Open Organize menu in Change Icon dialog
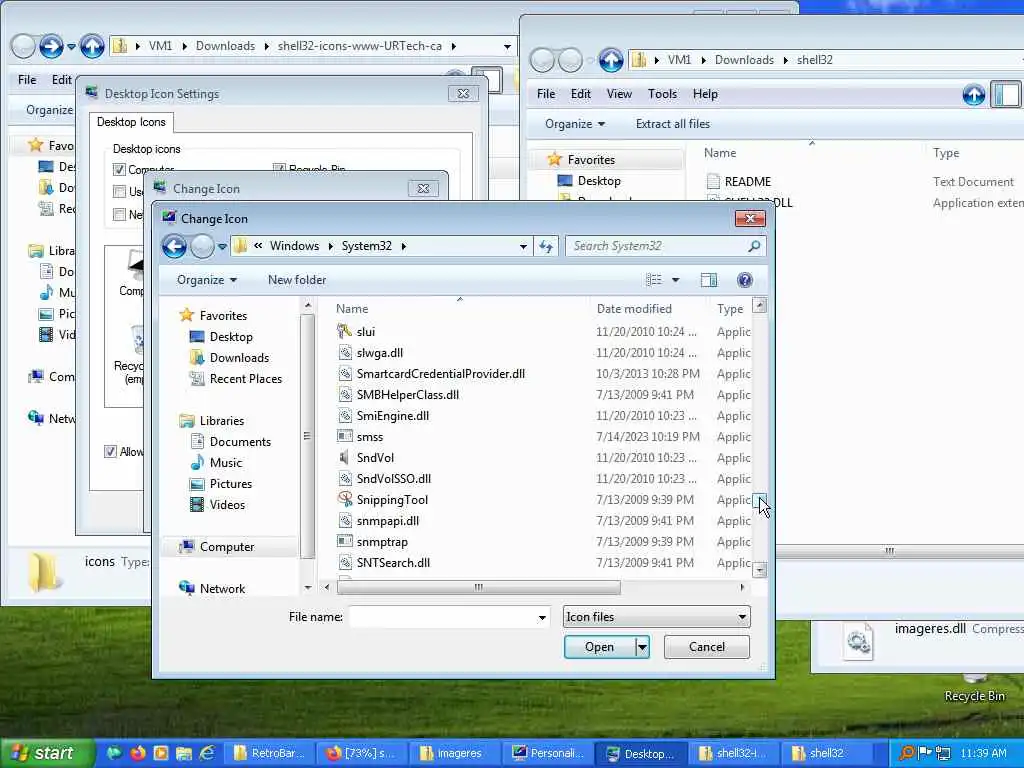 (206, 280)
